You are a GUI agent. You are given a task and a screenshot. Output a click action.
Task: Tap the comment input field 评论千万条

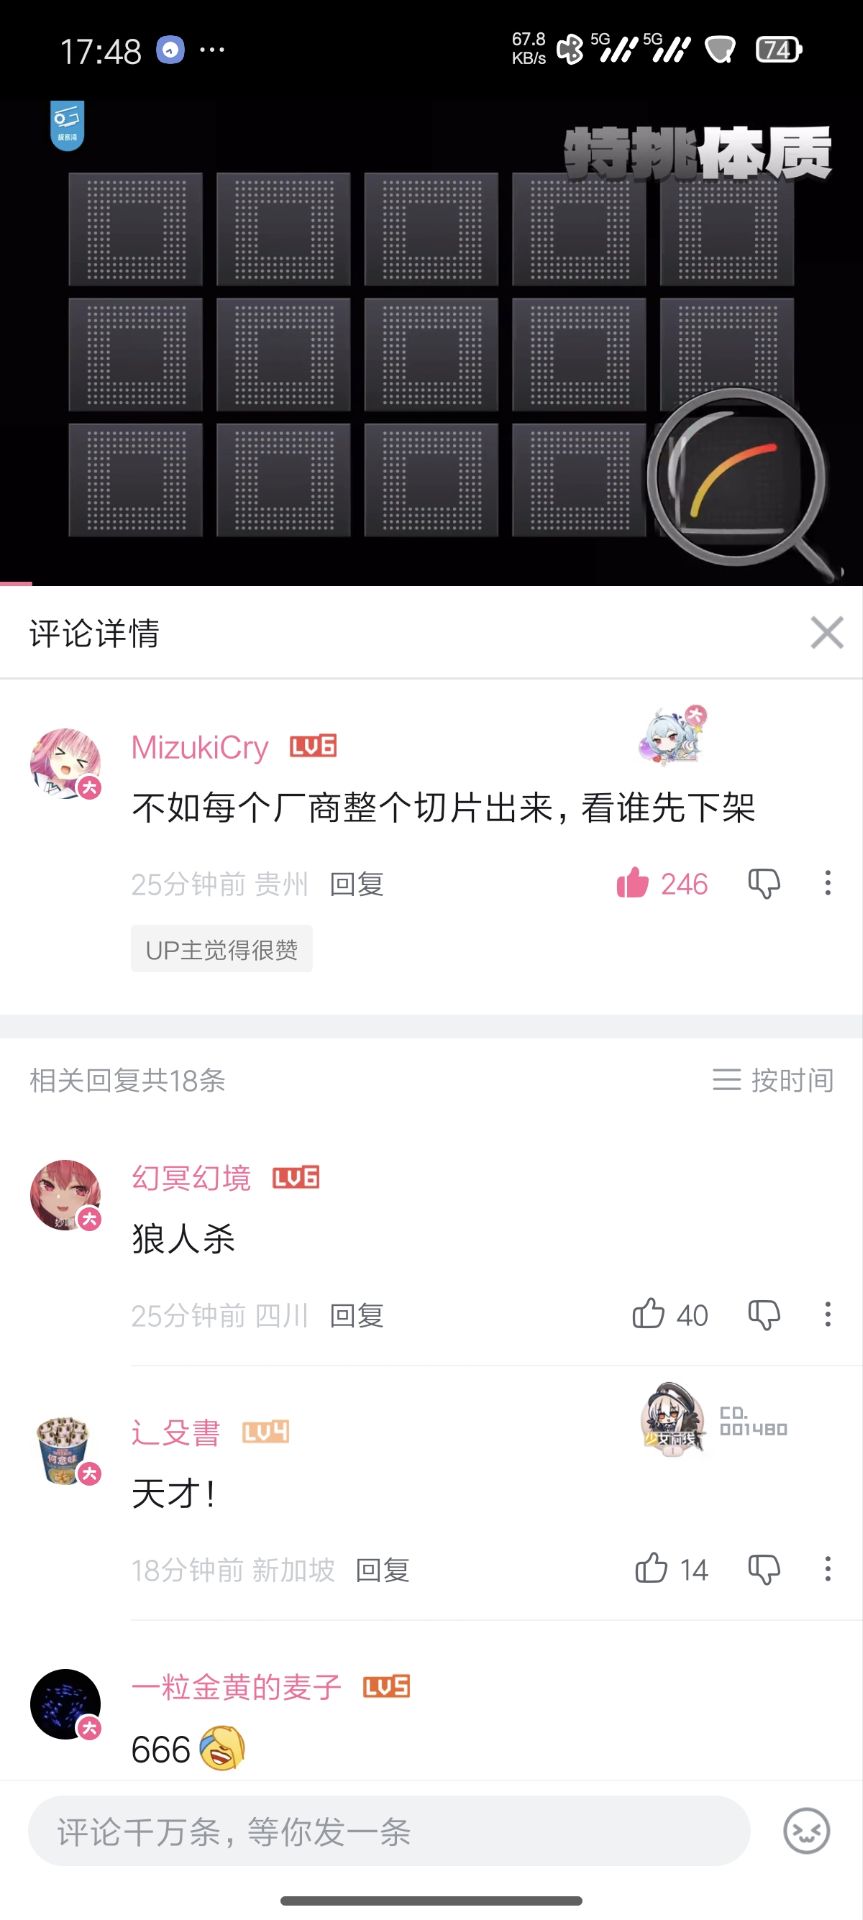point(389,1831)
